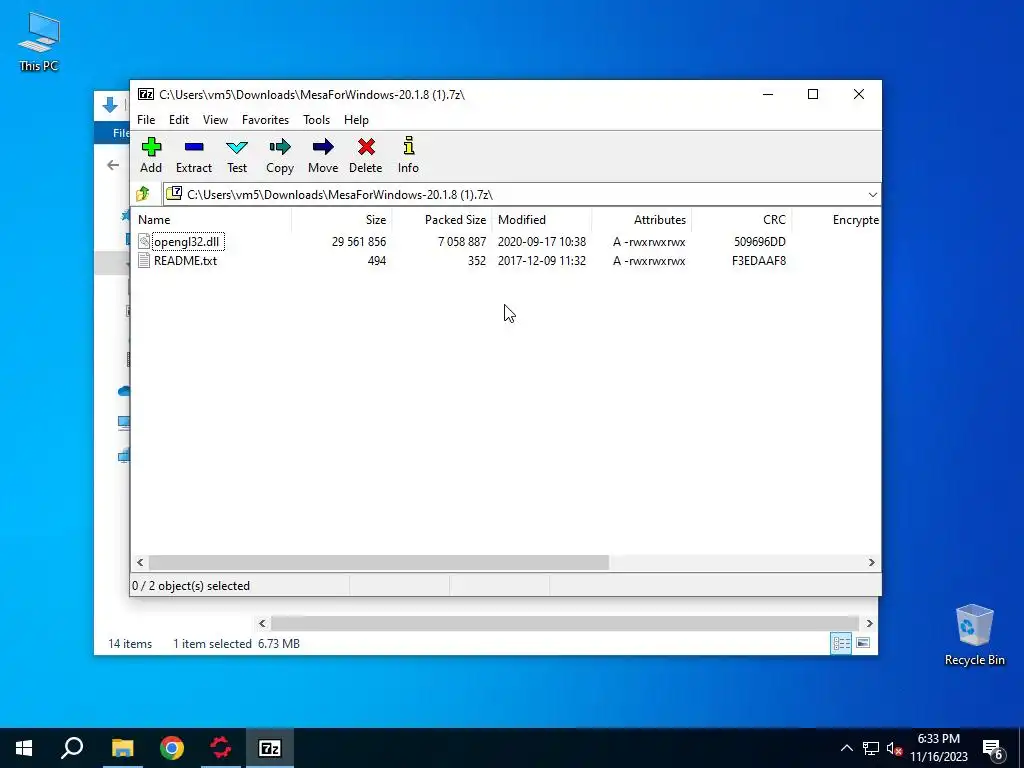This screenshot has height=768, width=1024.
Task: Open Windows taskbar search
Action: 72,748
